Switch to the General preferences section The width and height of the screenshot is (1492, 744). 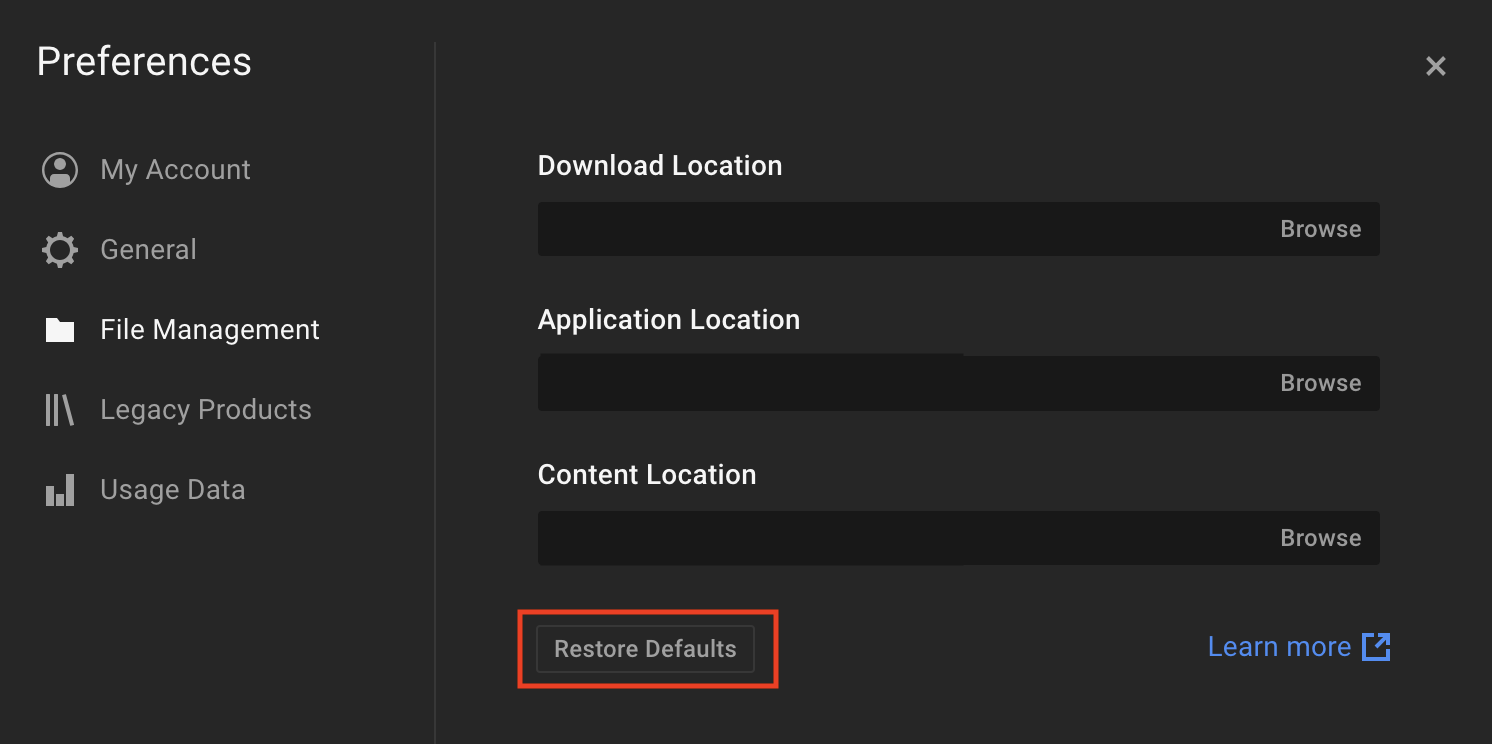click(148, 249)
